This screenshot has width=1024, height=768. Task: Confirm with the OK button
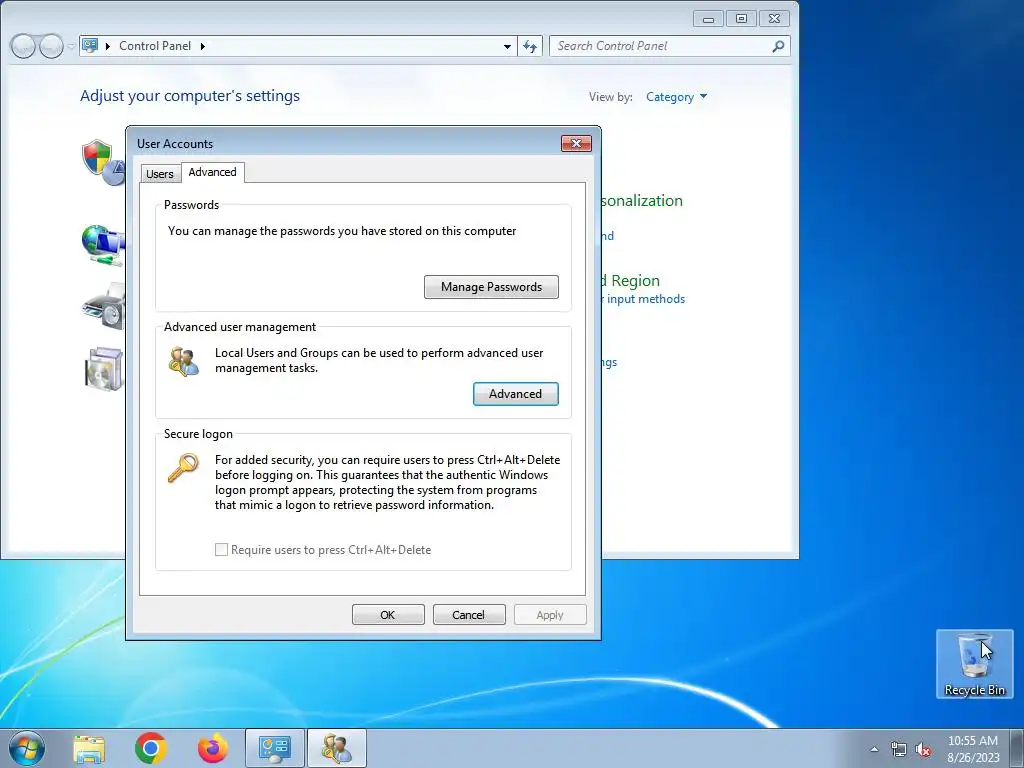[x=388, y=615]
